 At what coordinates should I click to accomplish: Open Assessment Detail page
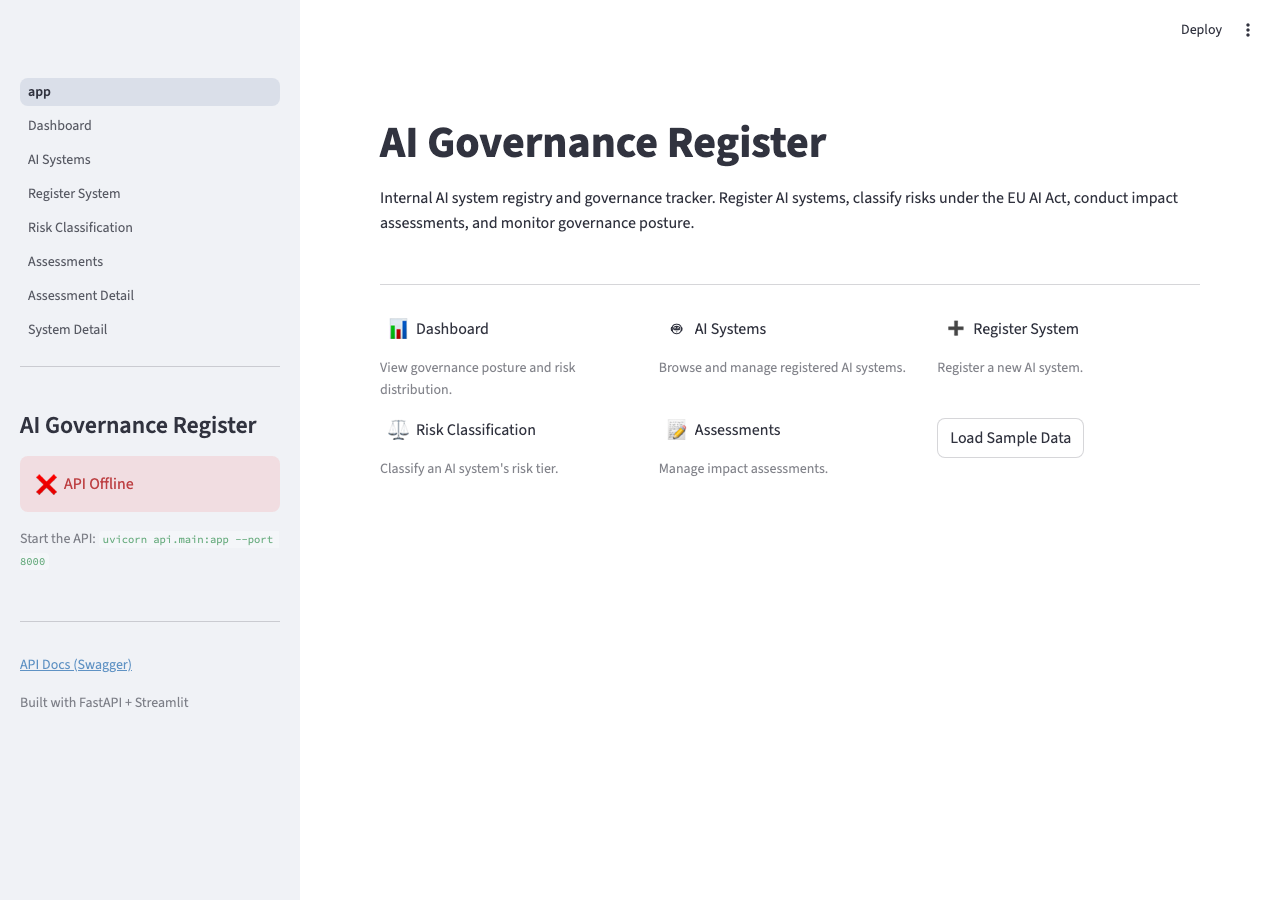pyautogui.click(x=81, y=295)
